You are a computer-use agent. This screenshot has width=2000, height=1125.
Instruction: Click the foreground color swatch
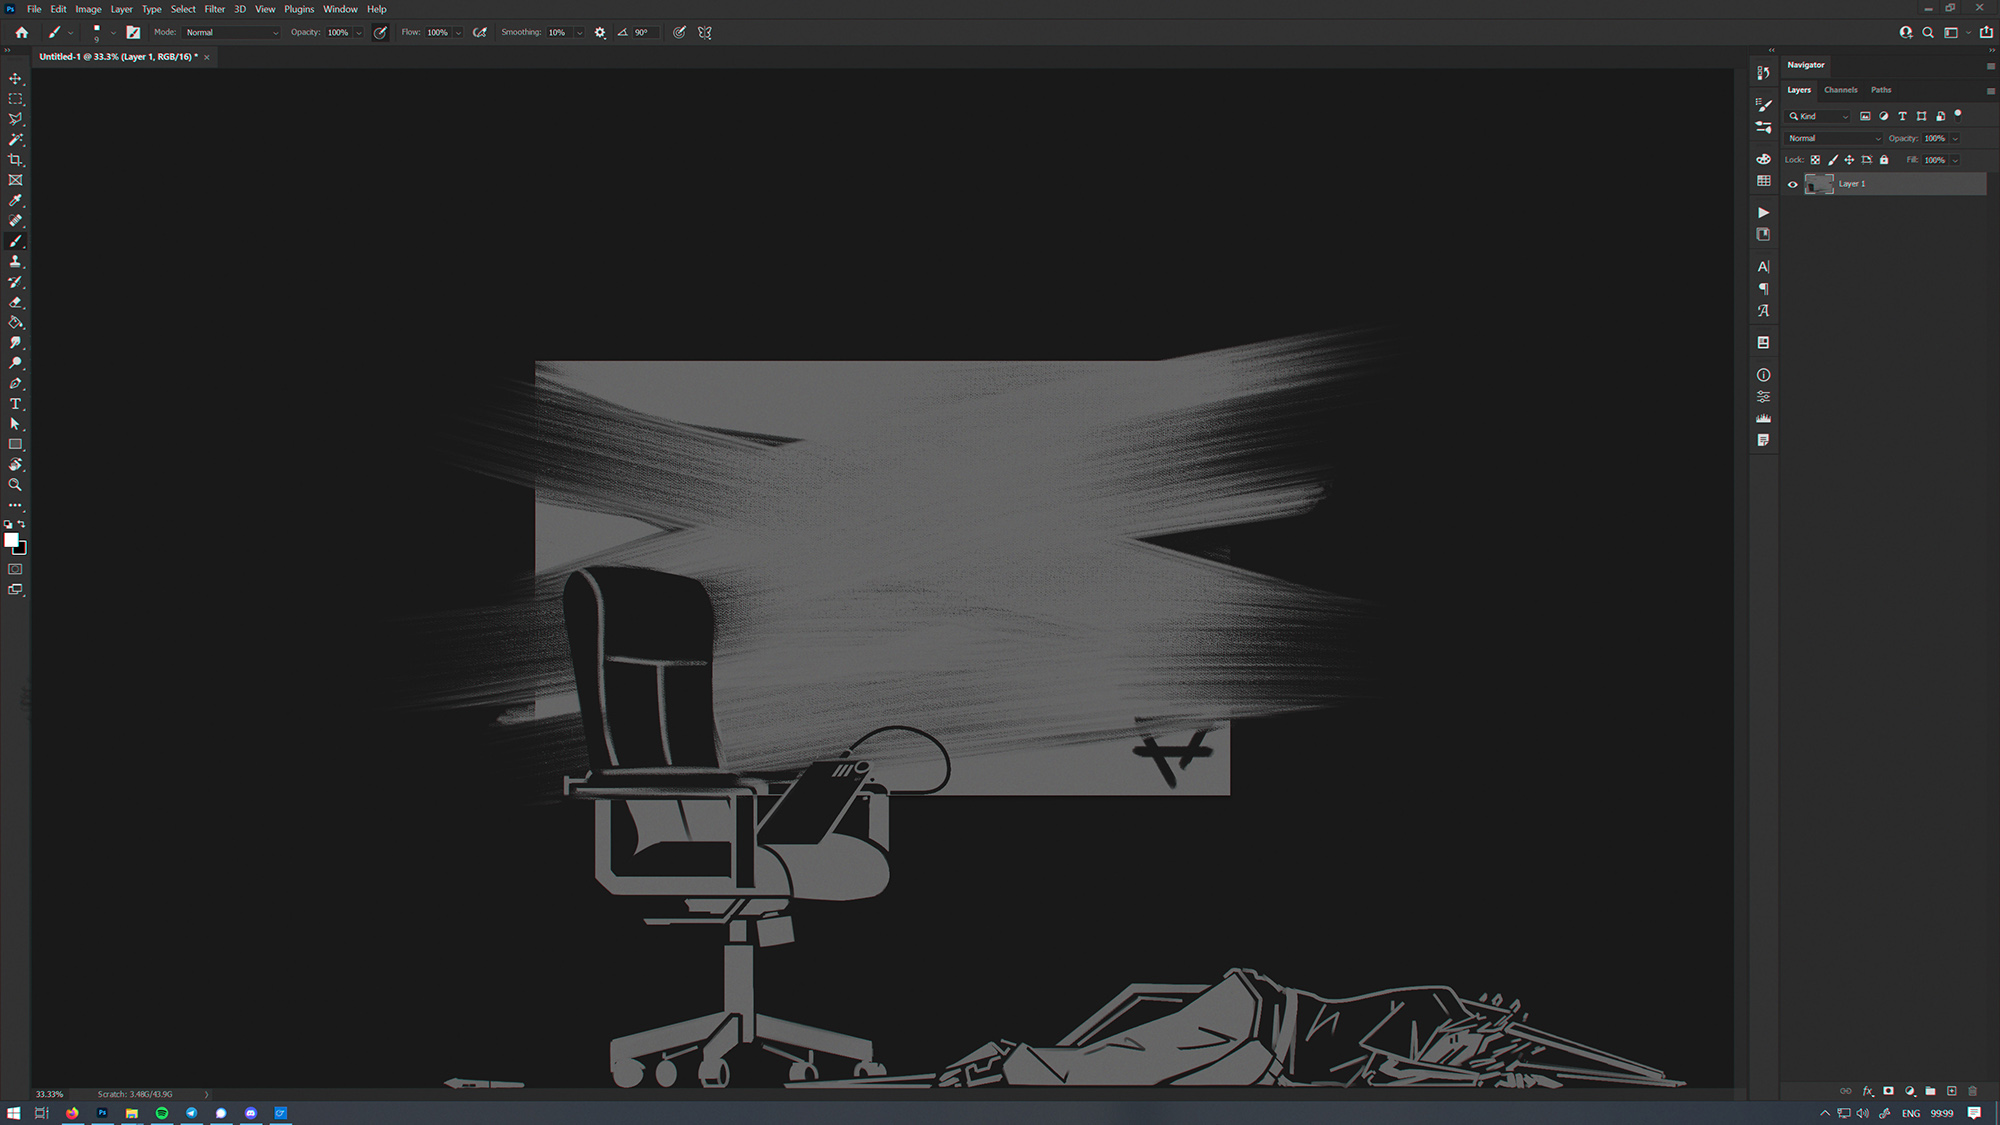tap(11, 540)
